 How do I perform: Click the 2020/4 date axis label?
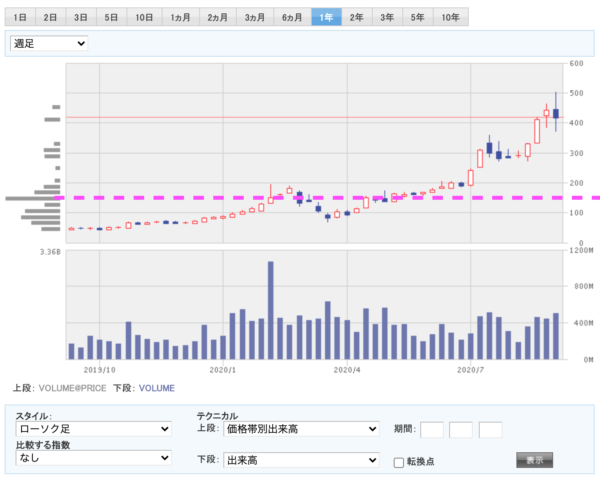(x=347, y=370)
